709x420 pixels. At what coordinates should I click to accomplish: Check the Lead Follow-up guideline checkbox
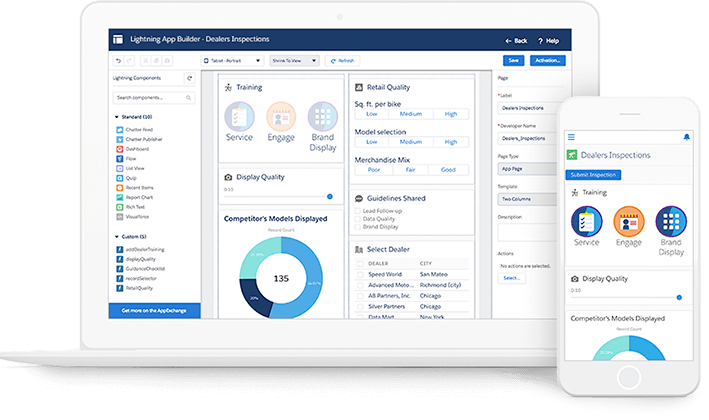tap(358, 211)
